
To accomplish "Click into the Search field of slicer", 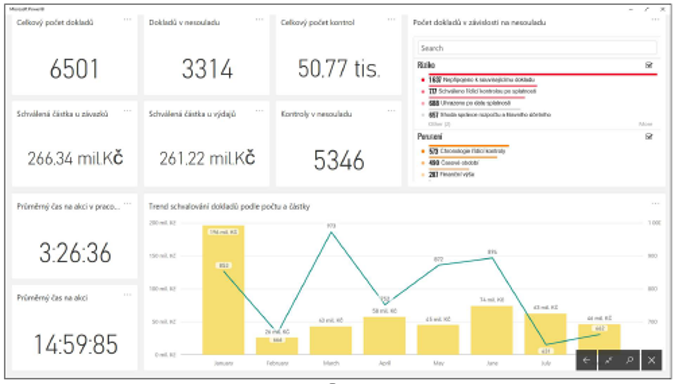I will [x=537, y=48].
